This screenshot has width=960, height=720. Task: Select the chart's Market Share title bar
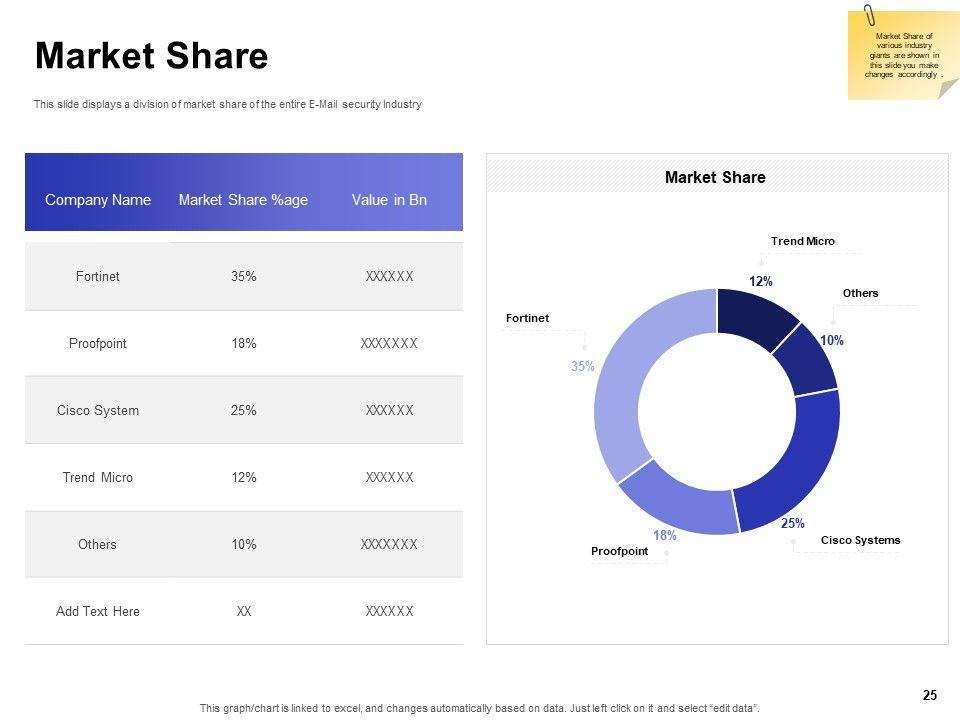715,177
